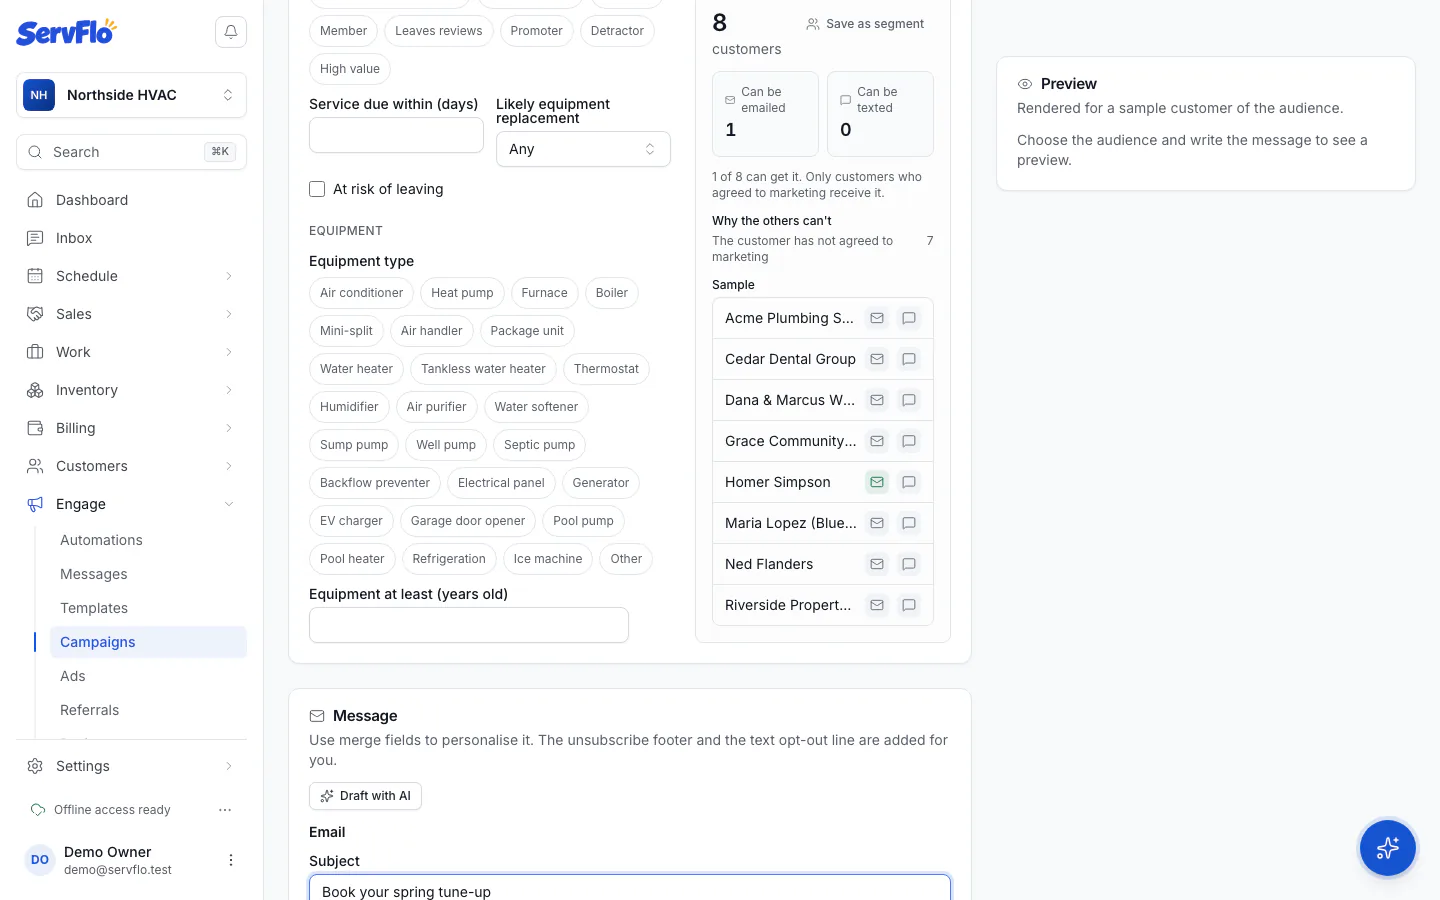Click text icon for Riverside Property row

click(x=909, y=605)
